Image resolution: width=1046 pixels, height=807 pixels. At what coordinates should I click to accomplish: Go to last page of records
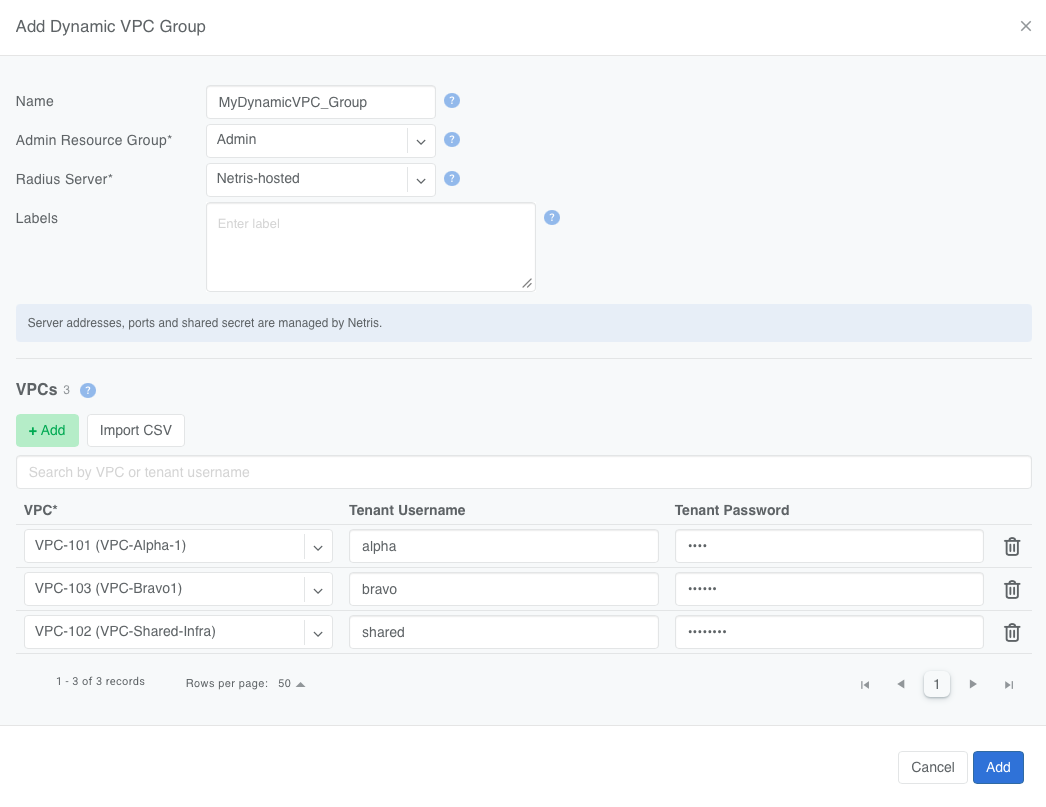point(1009,684)
